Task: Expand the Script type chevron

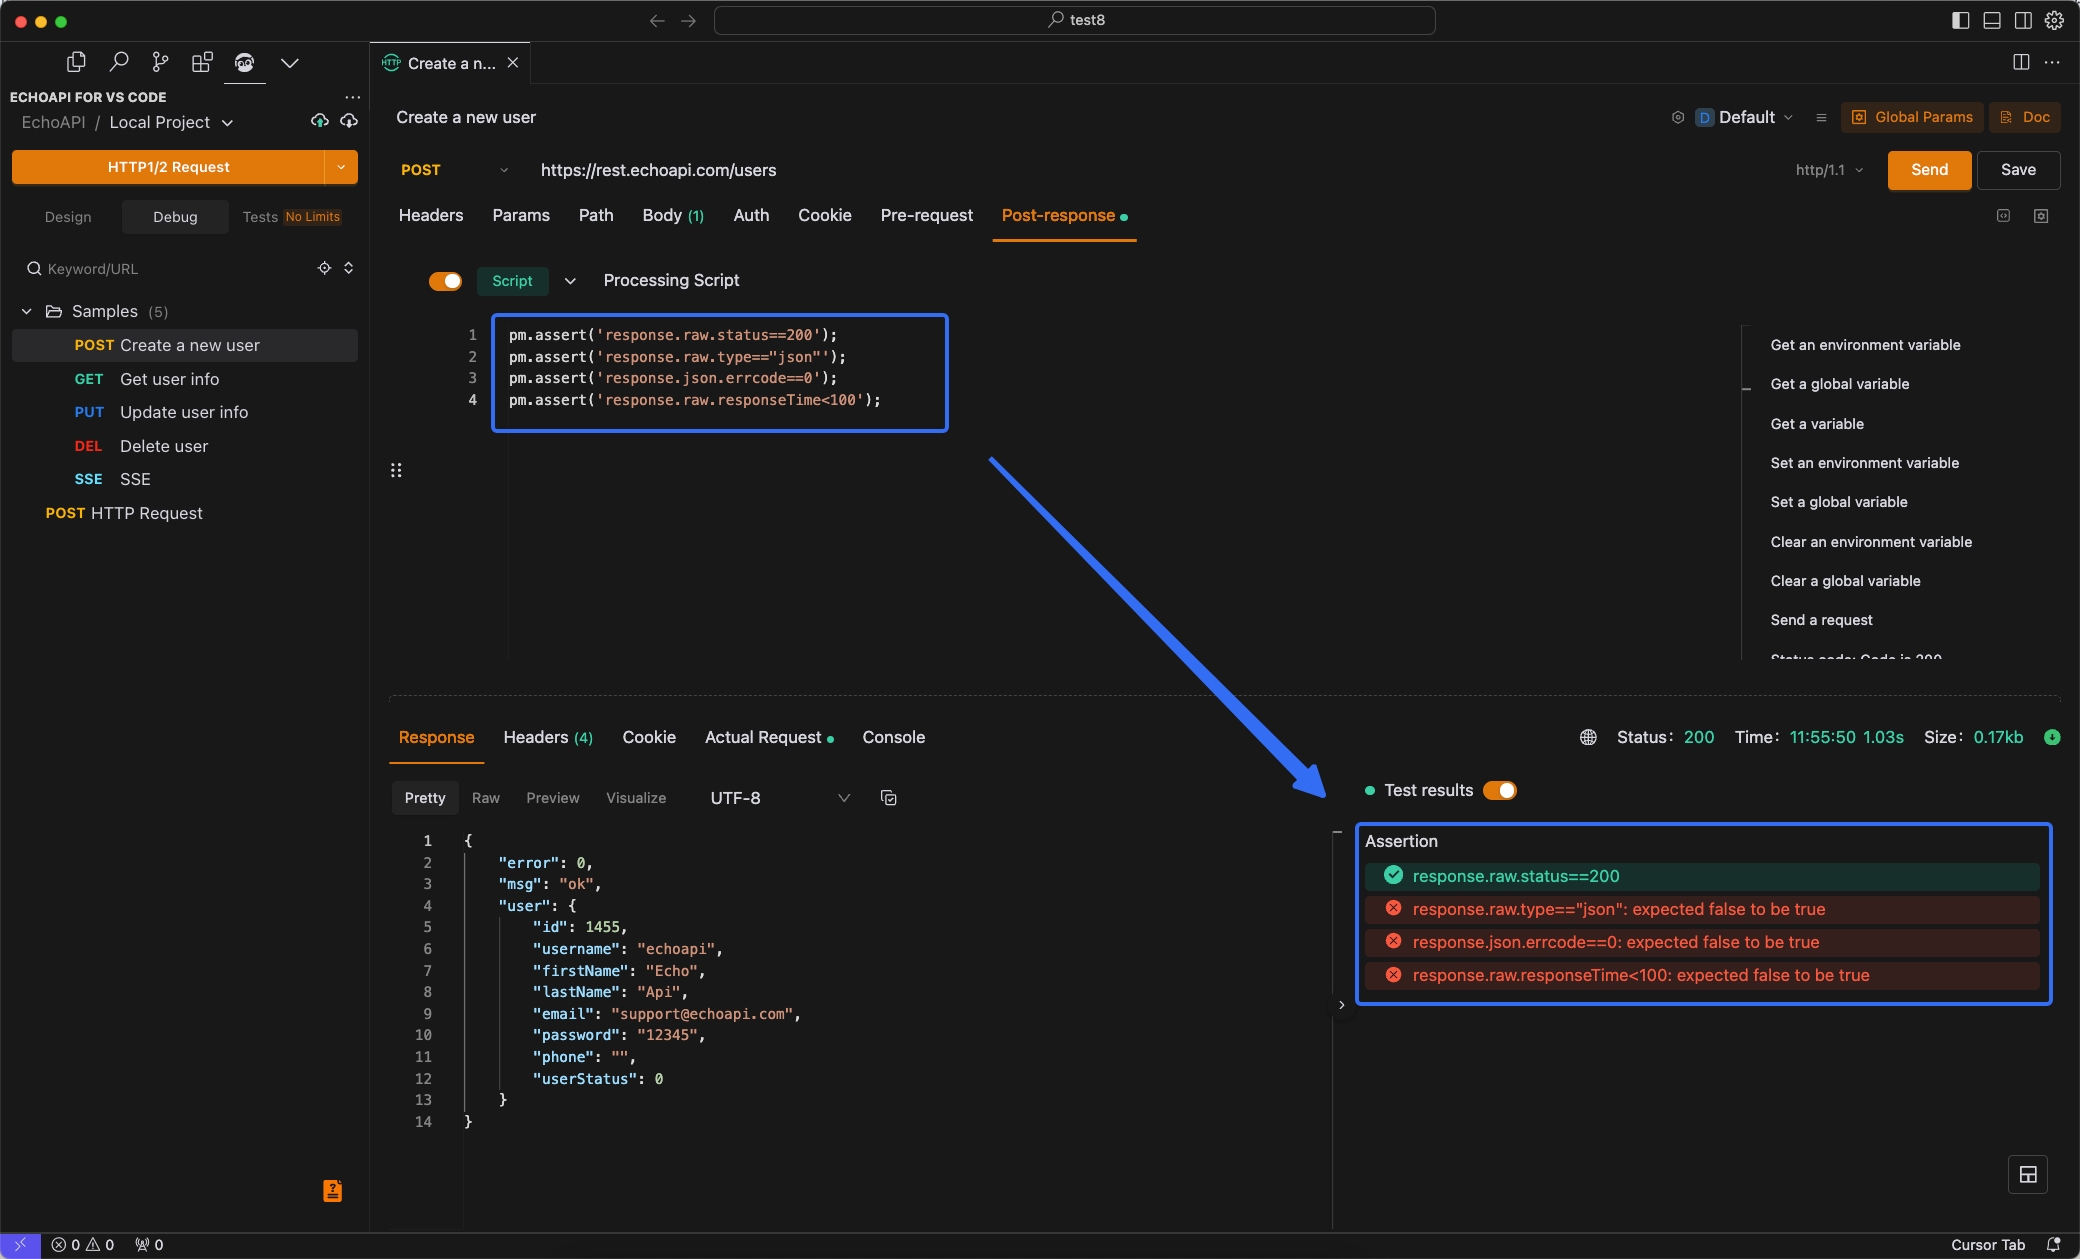Action: [x=570, y=281]
